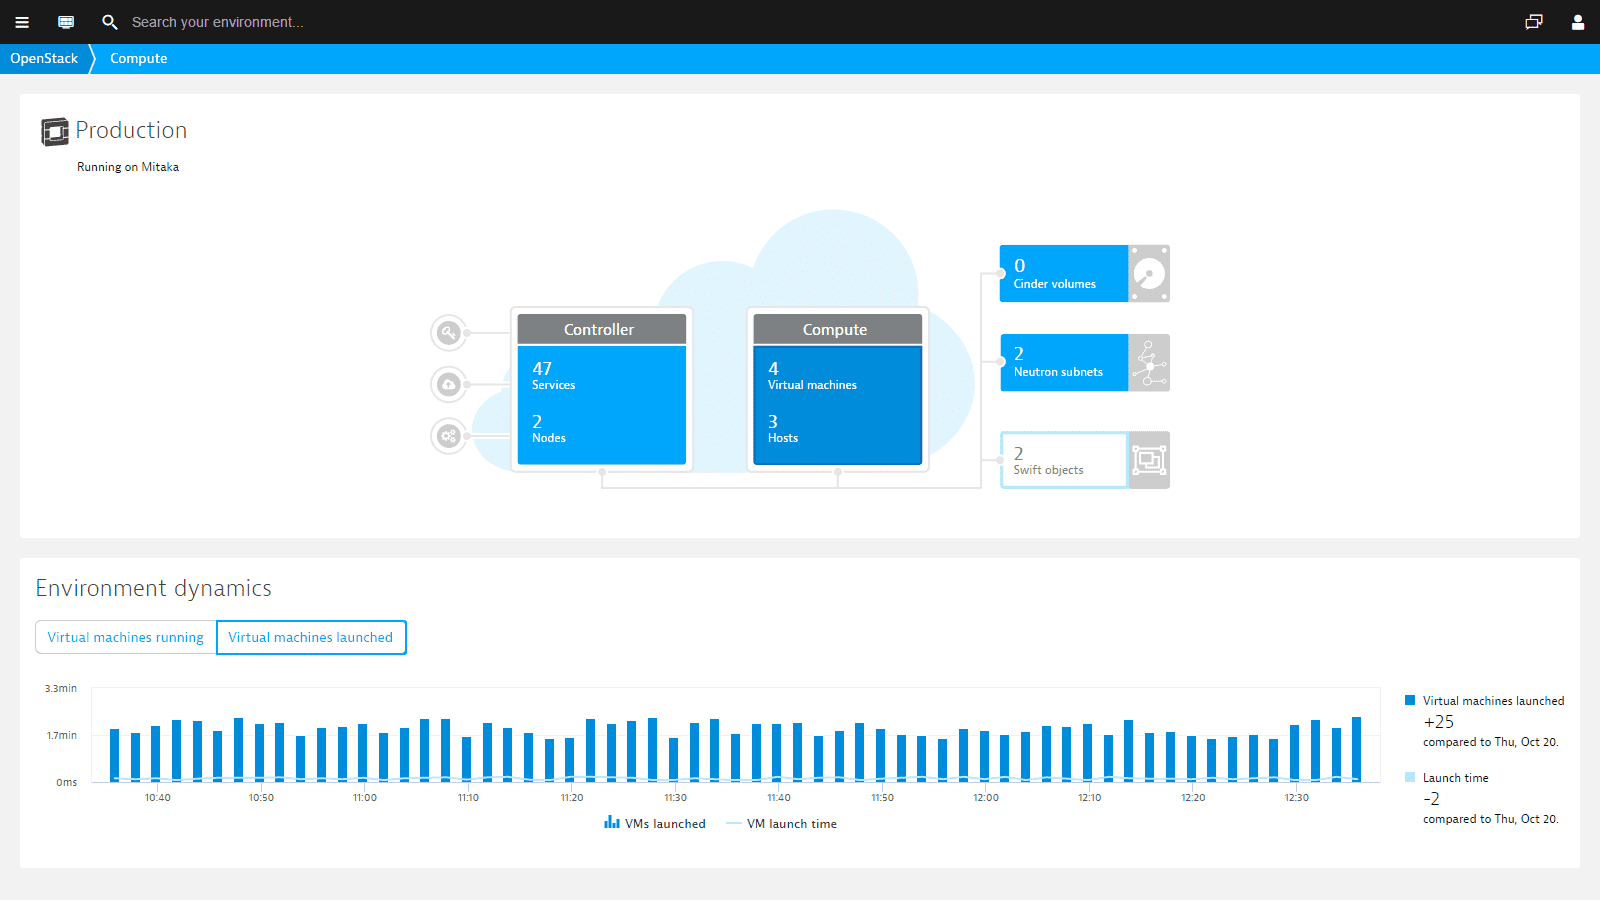Open the Neutron subnets tile
The width and height of the screenshot is (1600, 900).
click(x=1064, y=362)
